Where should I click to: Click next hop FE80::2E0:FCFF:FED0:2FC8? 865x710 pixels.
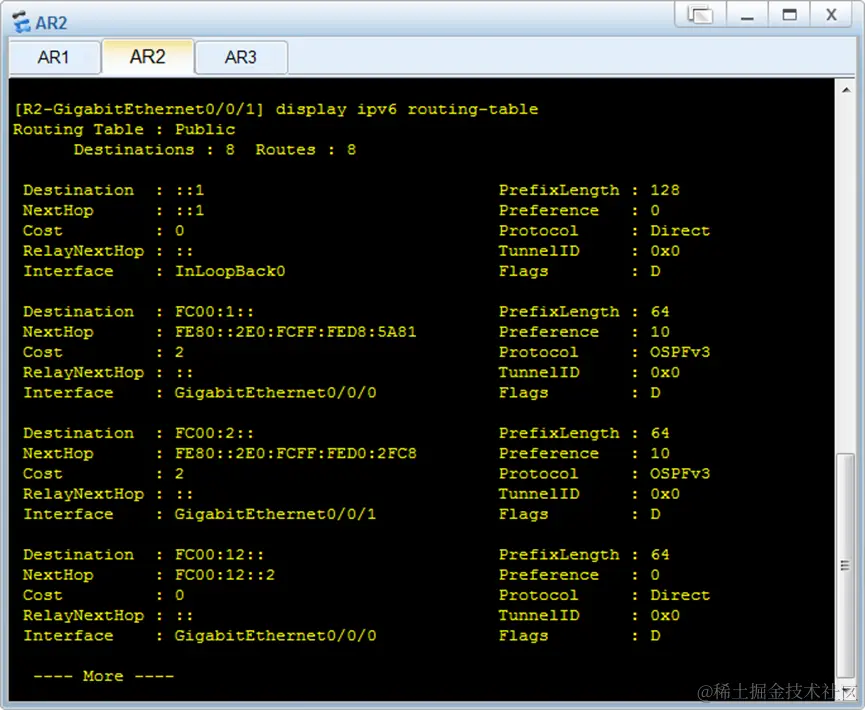[296, 453]
